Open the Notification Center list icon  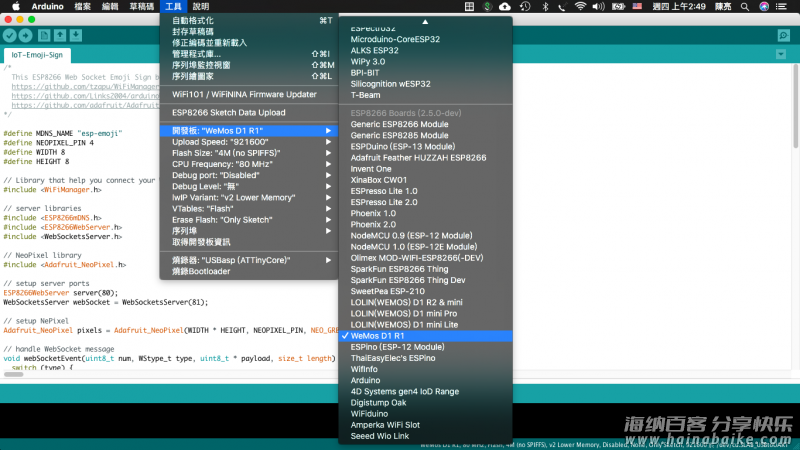tap(781, 6)
